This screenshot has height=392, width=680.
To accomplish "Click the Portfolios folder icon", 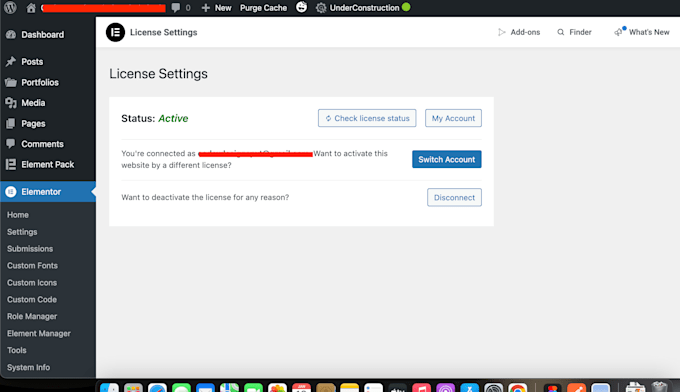I will point(11,82).
